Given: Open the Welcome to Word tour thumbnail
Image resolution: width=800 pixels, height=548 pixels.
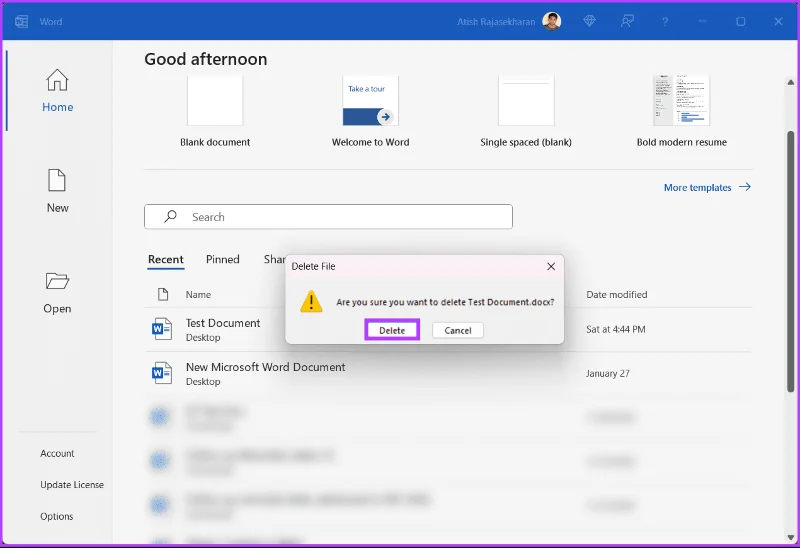Looking at the screenshot, I should [370, 101].
